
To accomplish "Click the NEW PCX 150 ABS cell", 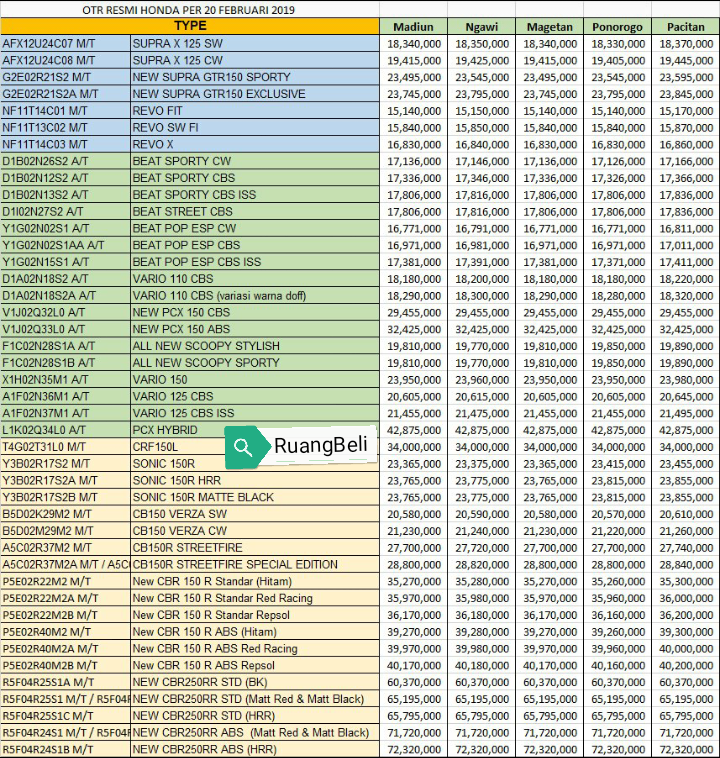I will click(x=255, y=329).
